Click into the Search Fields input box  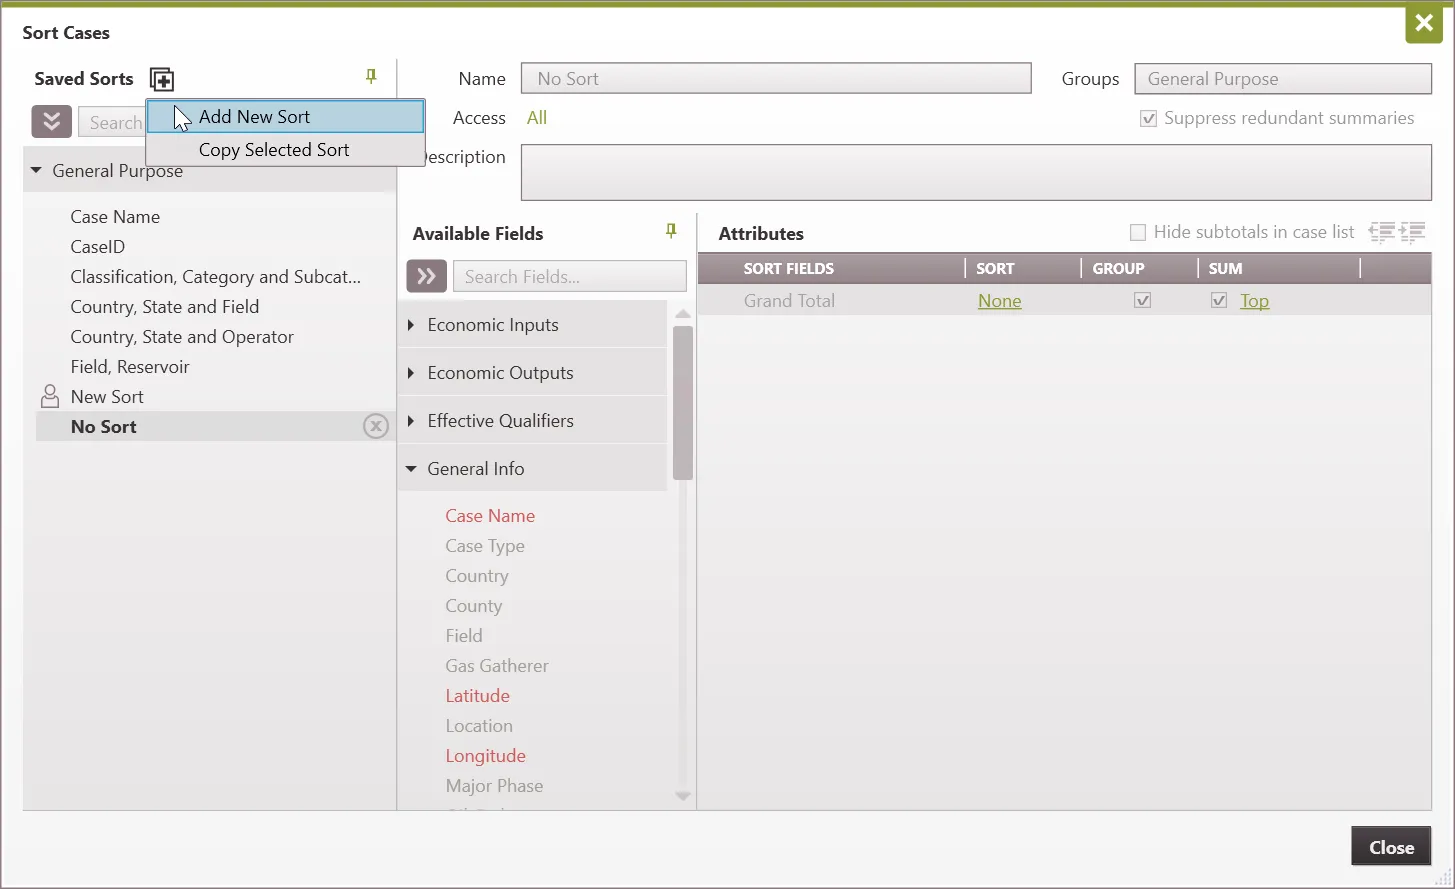coord(569,277)
